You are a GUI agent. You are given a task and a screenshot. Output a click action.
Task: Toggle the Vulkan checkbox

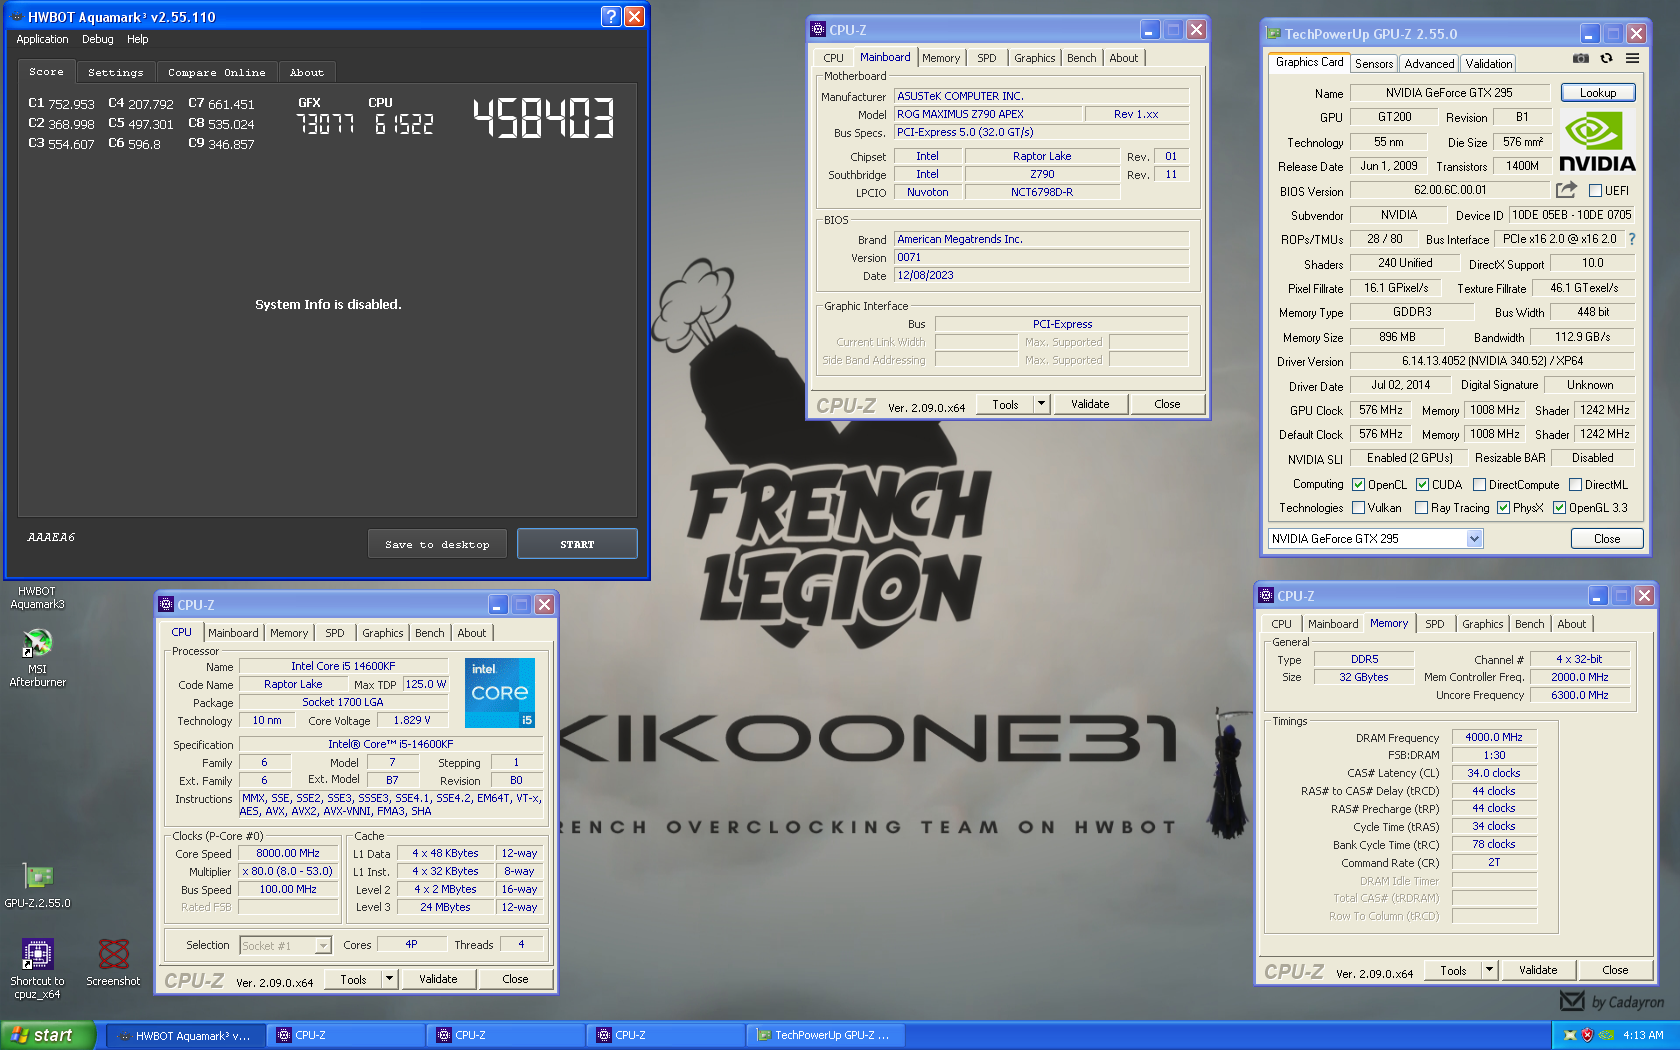click(x=1359, y=508)
